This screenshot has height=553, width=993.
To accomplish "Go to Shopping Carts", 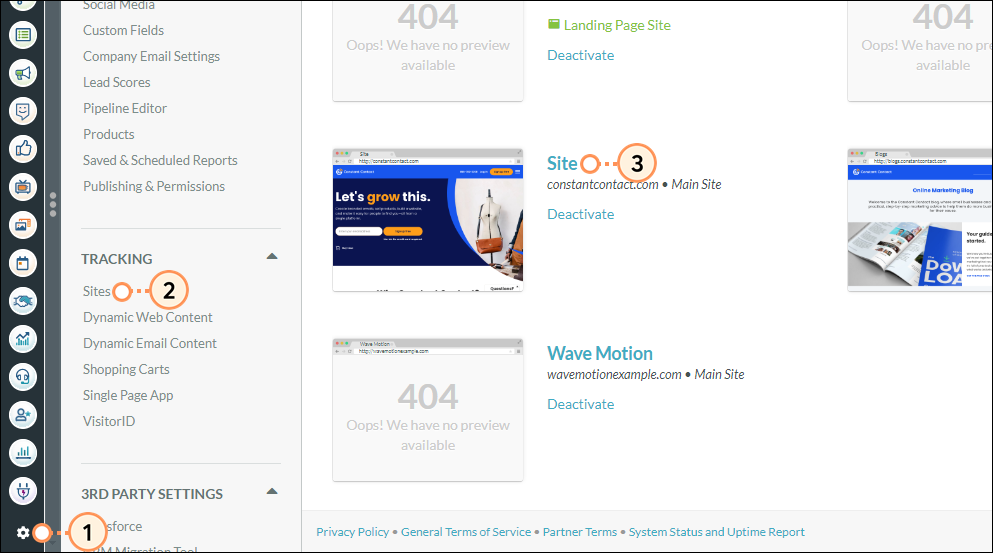I will pos(126,369).
